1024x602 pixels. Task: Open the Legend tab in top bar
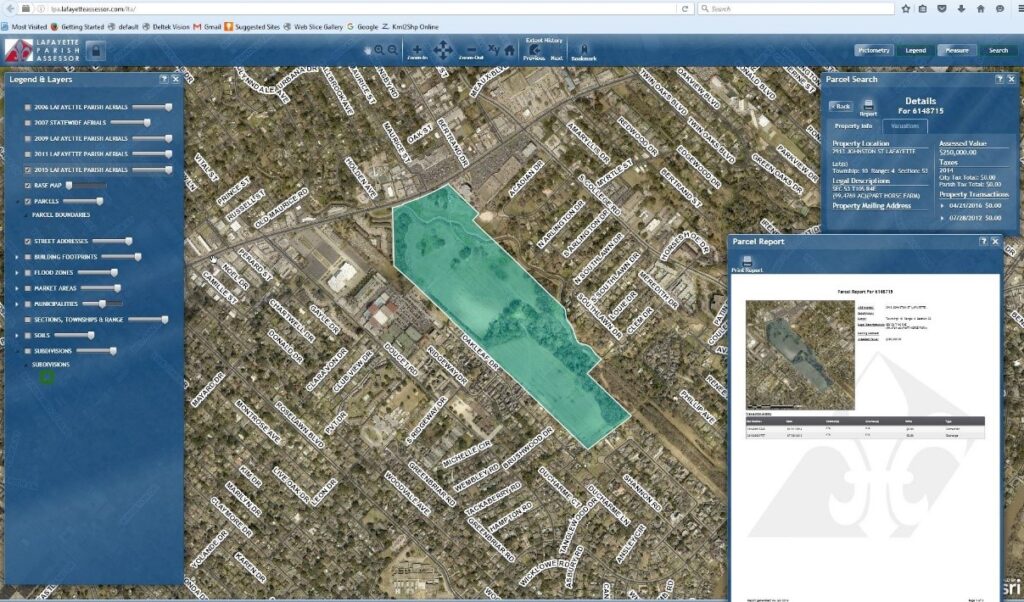point(915,50)
